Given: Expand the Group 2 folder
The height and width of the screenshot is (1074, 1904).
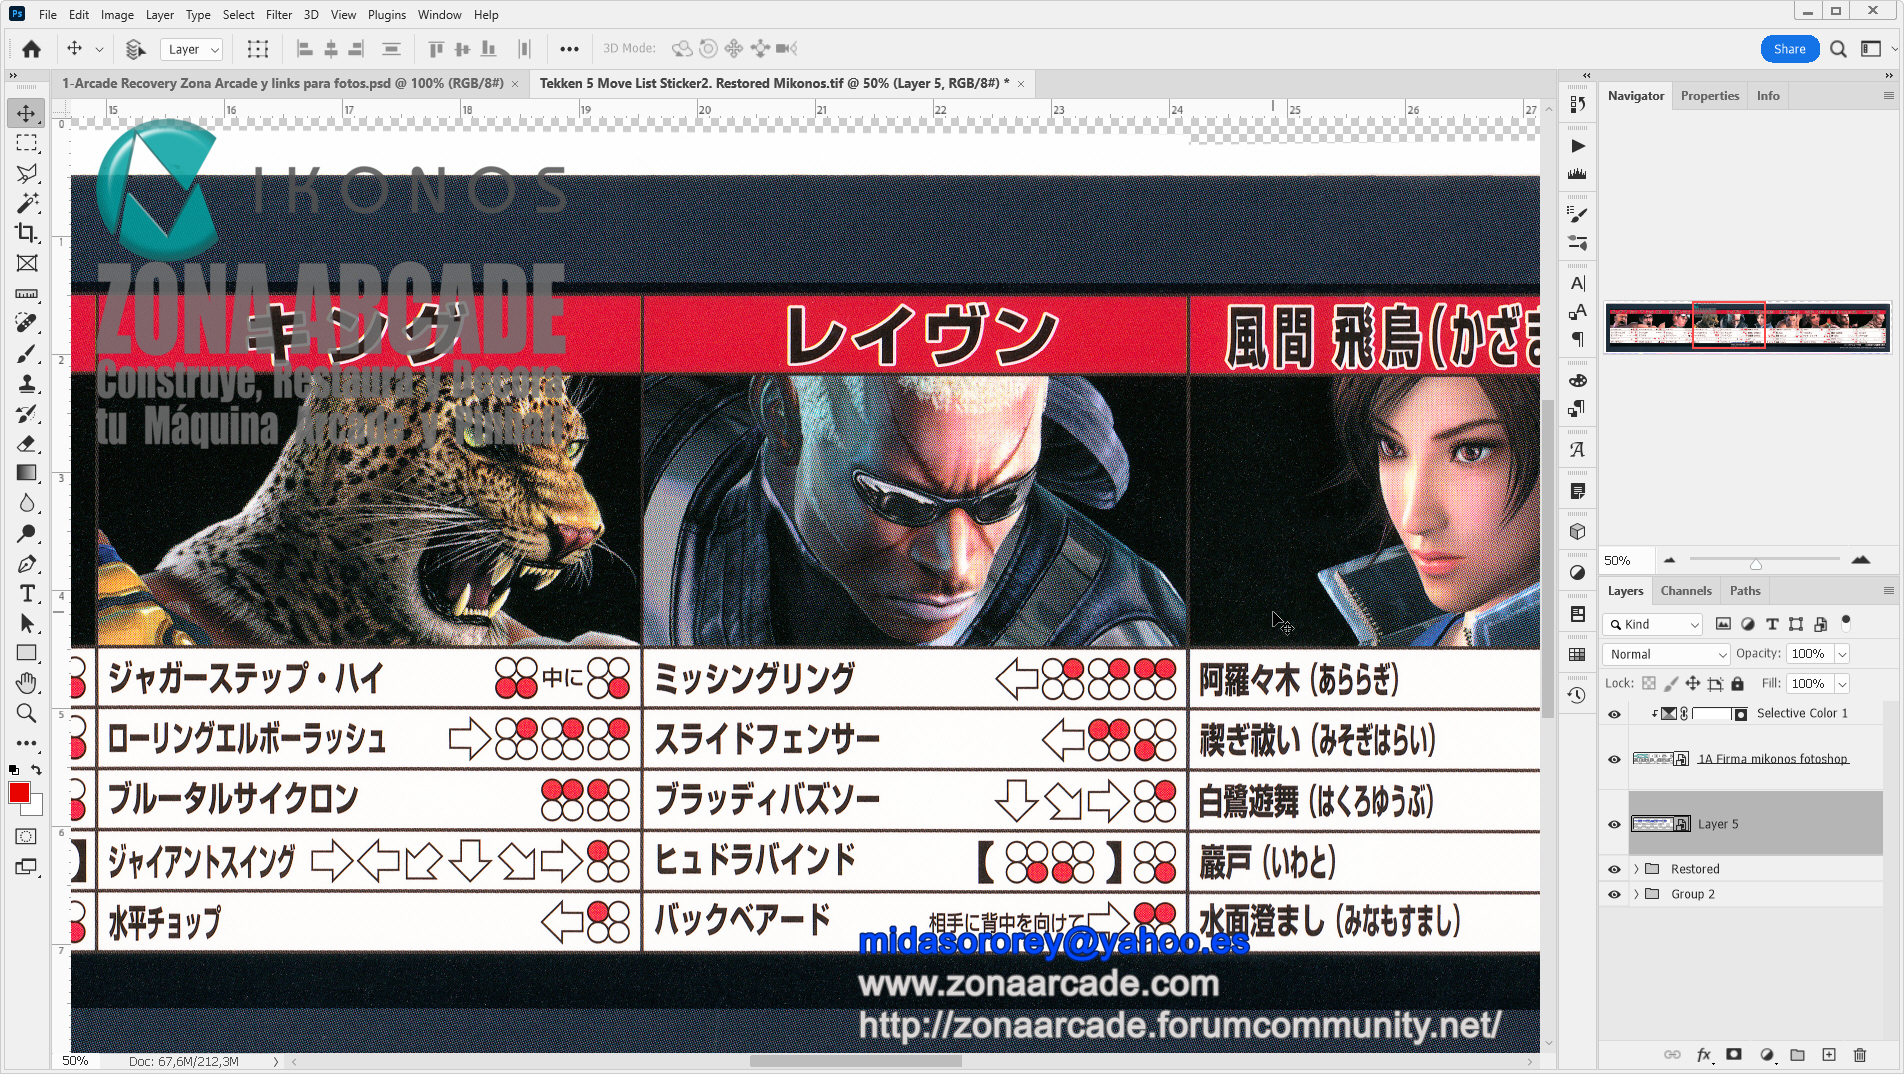Looking at the screenshot, I should [x=1637, y=893].
